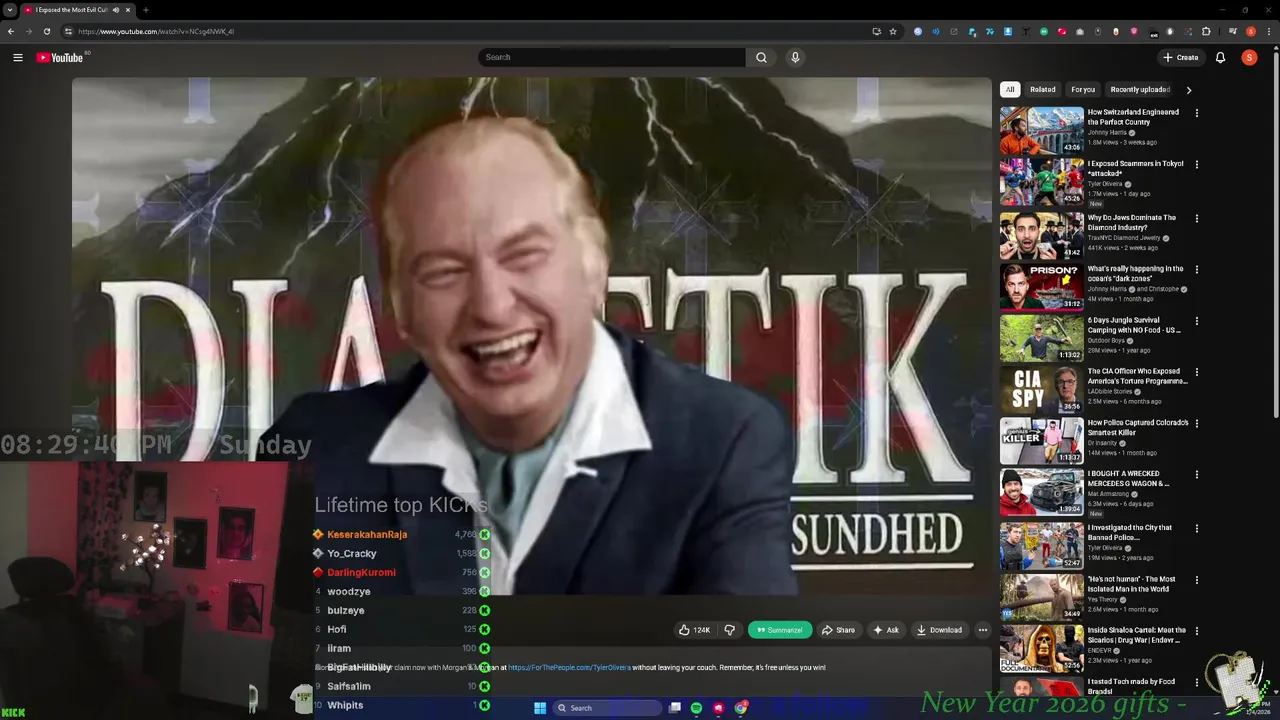1280x720 pixels.
Task: Dislike the video with thumbs down
Action: (x=729, y=630)
